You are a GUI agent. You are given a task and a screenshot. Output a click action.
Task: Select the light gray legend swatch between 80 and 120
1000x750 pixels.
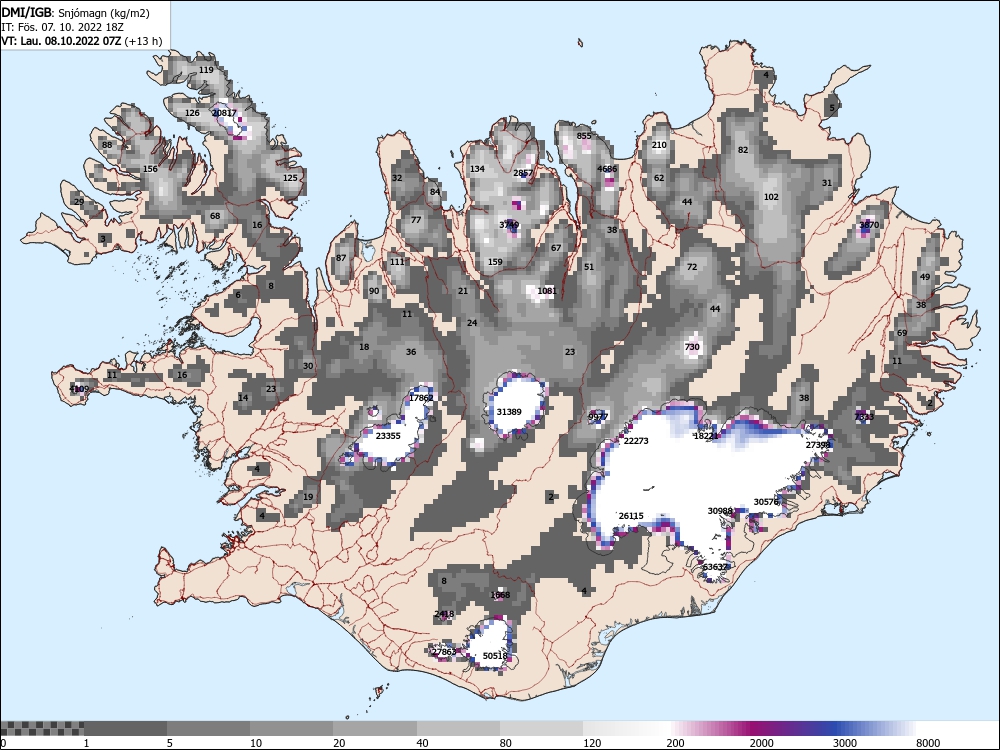pos(541,728)
